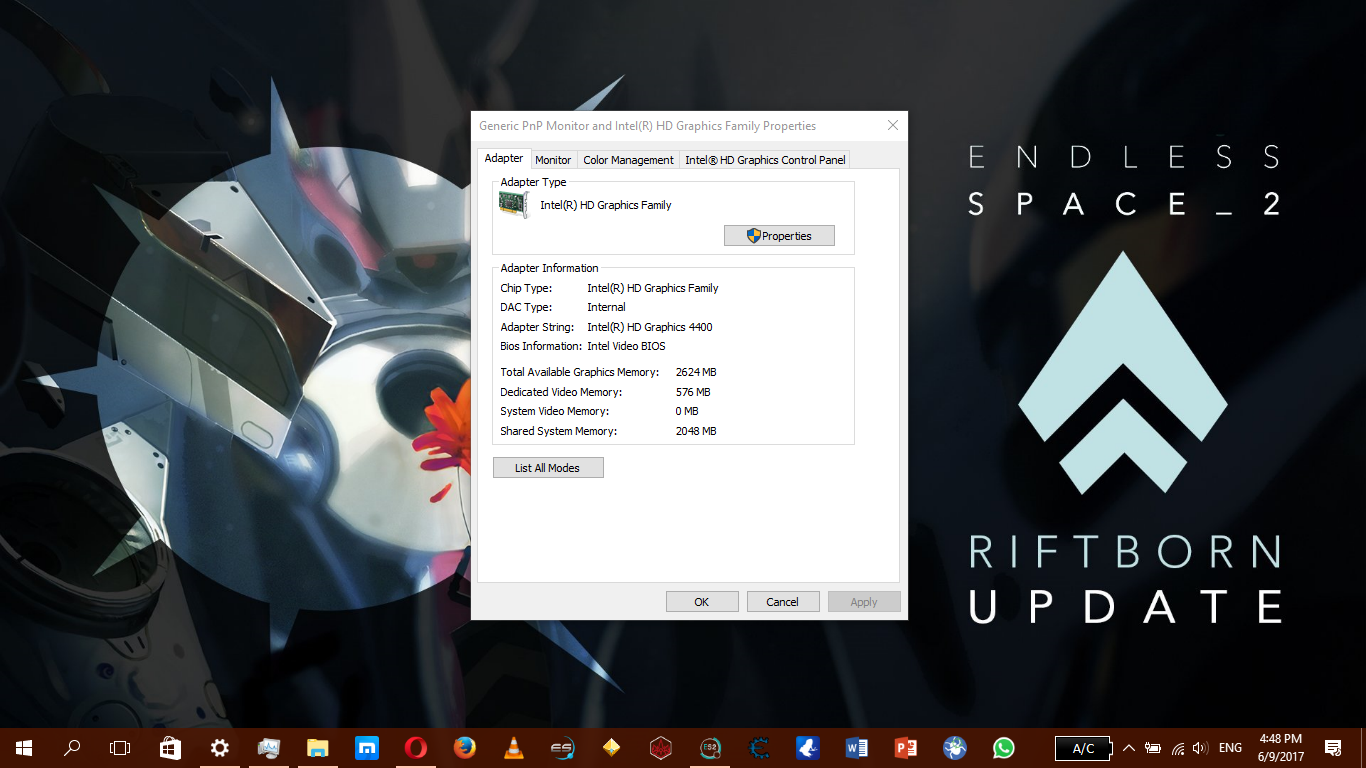Open VLC media player icon

(514, 748)
